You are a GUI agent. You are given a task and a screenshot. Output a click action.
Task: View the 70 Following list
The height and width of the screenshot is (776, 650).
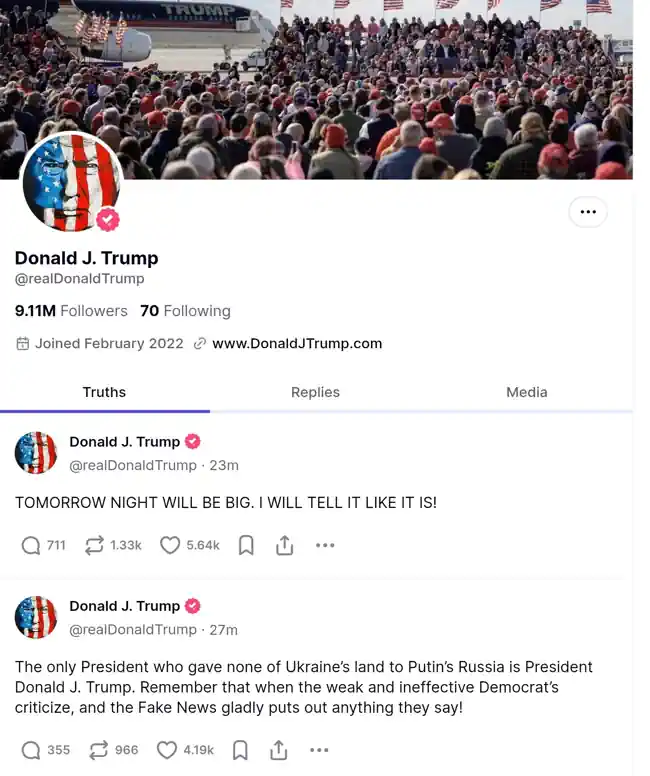(x=186, y=311)
